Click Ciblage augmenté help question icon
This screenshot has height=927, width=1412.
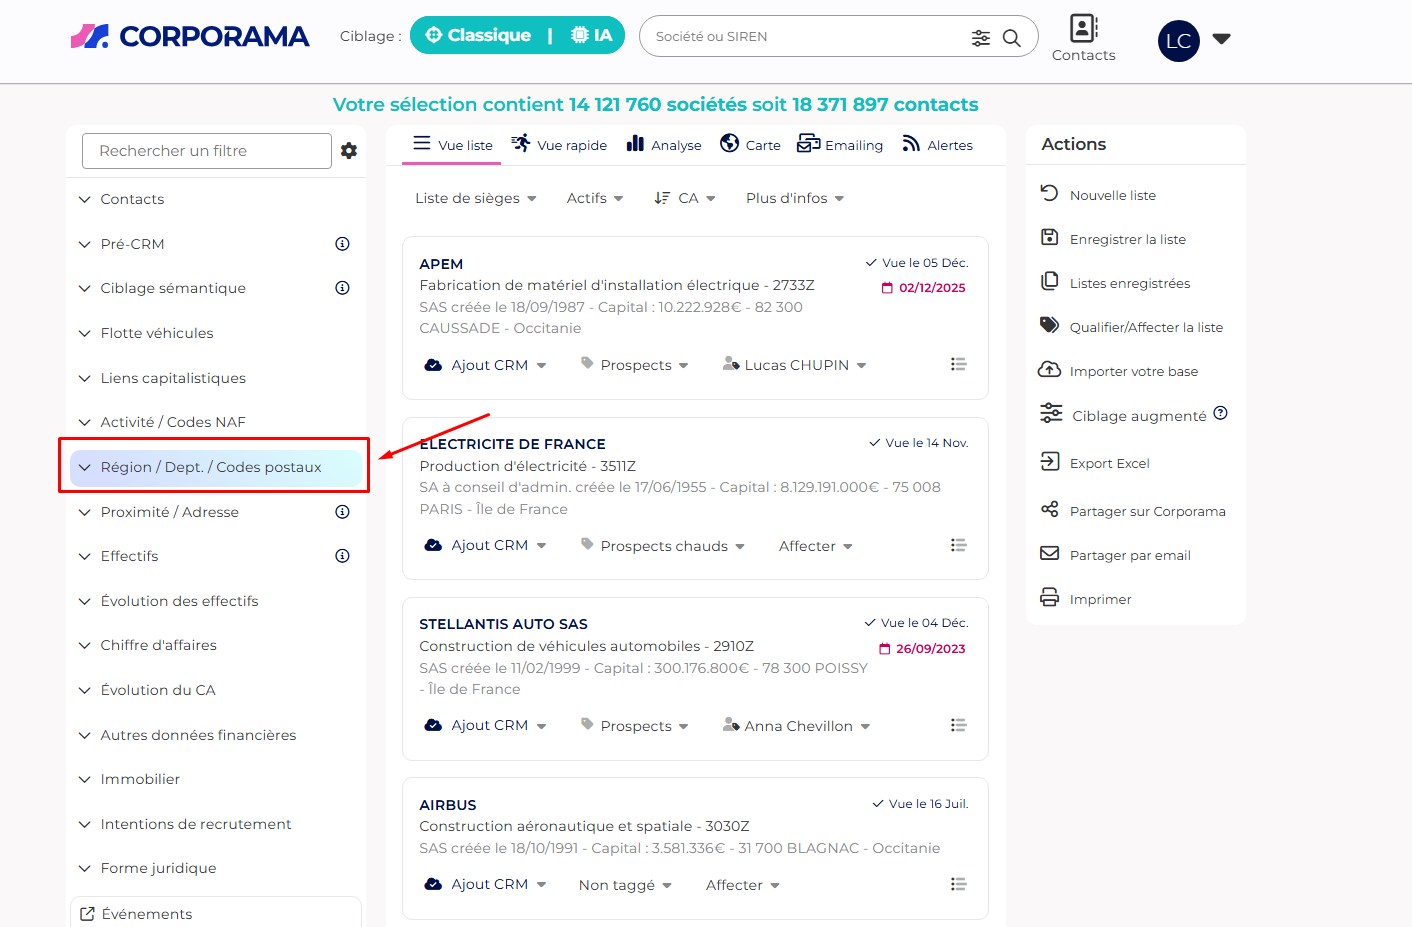[x=1220, y=414]
